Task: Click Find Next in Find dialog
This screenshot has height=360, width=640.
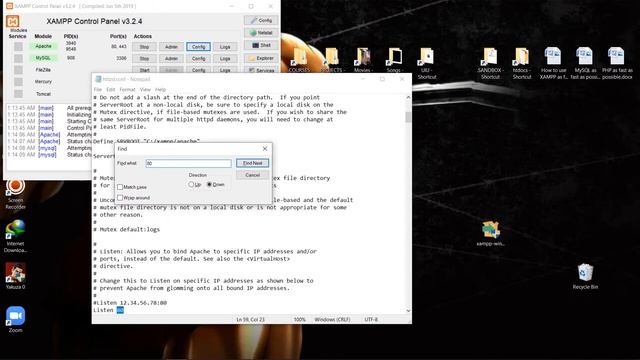Action: point(252,163)
